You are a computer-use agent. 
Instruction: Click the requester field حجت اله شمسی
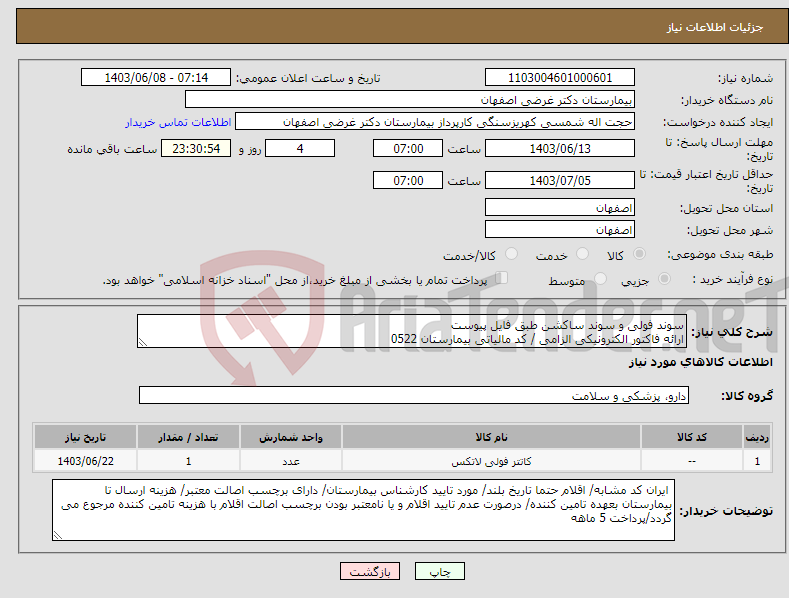coord(435,122)
